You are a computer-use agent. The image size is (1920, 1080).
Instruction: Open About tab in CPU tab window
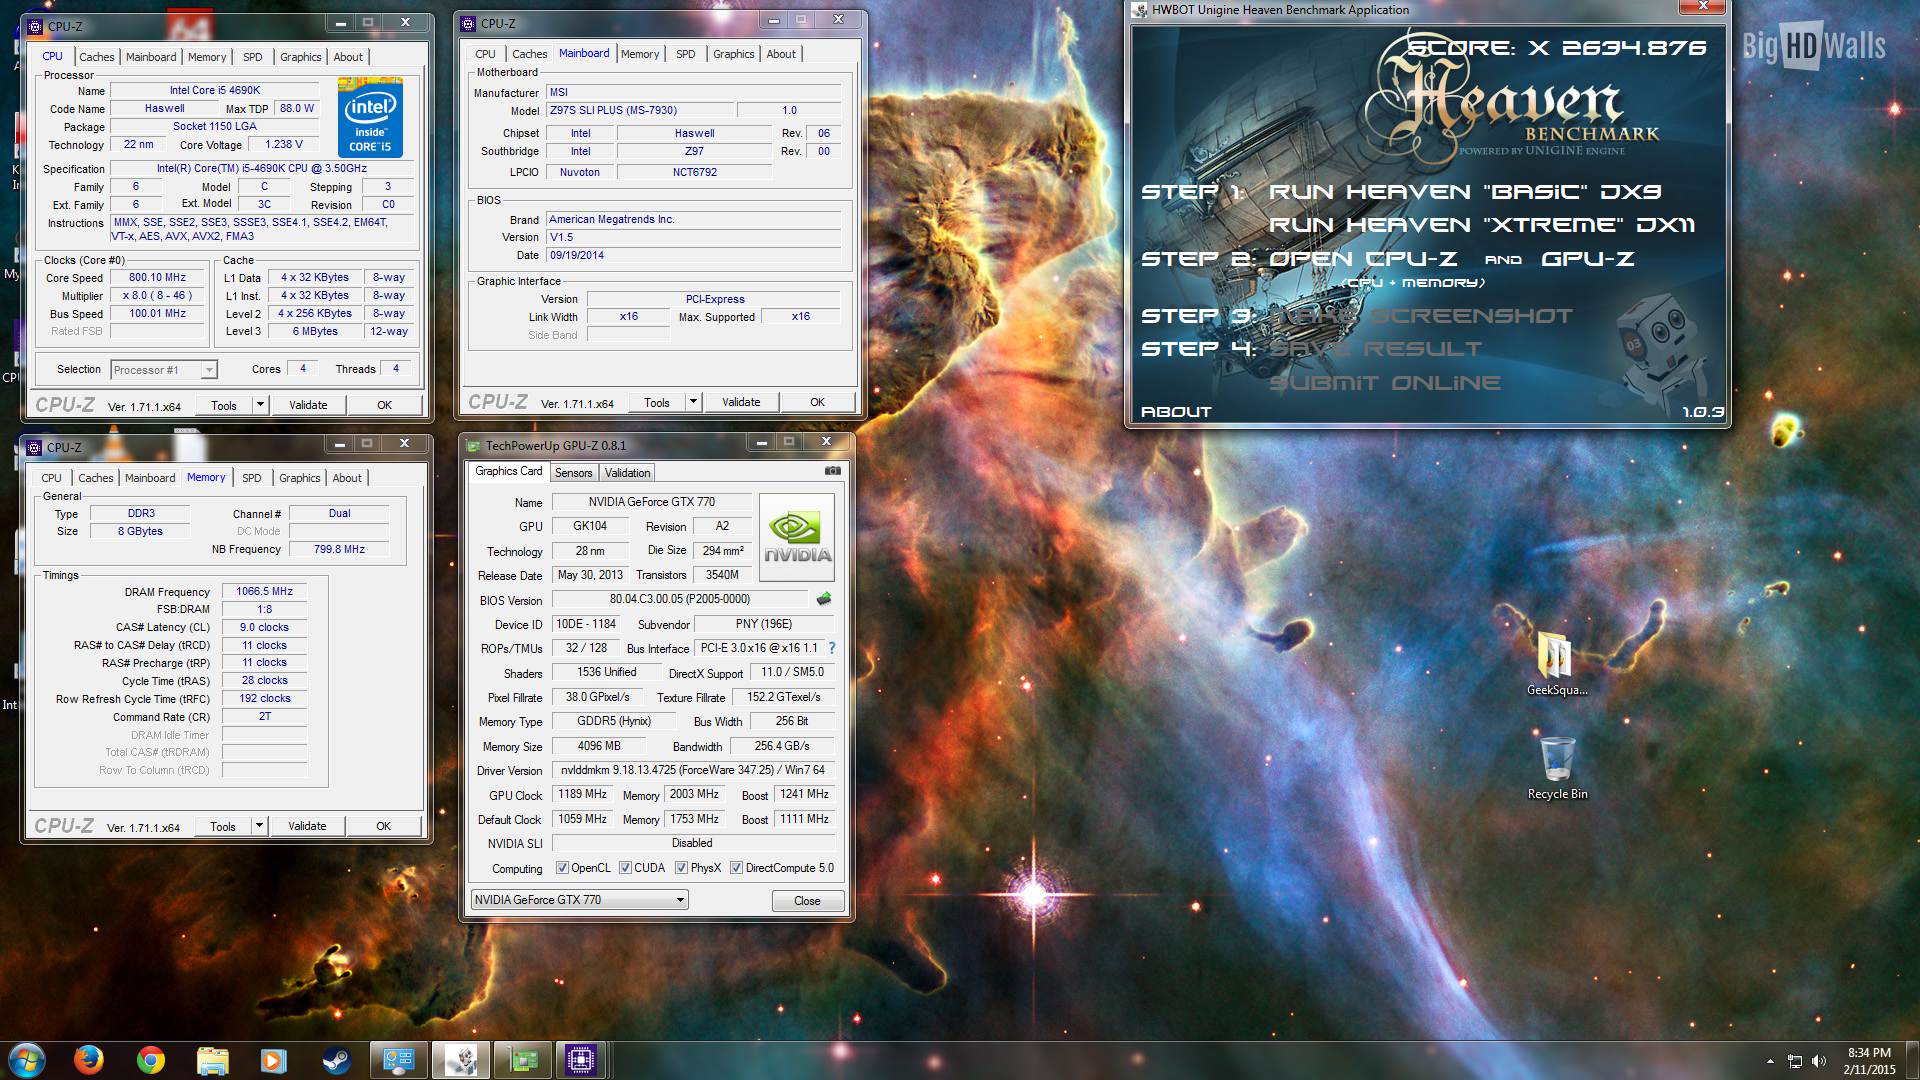pos(348,57)
